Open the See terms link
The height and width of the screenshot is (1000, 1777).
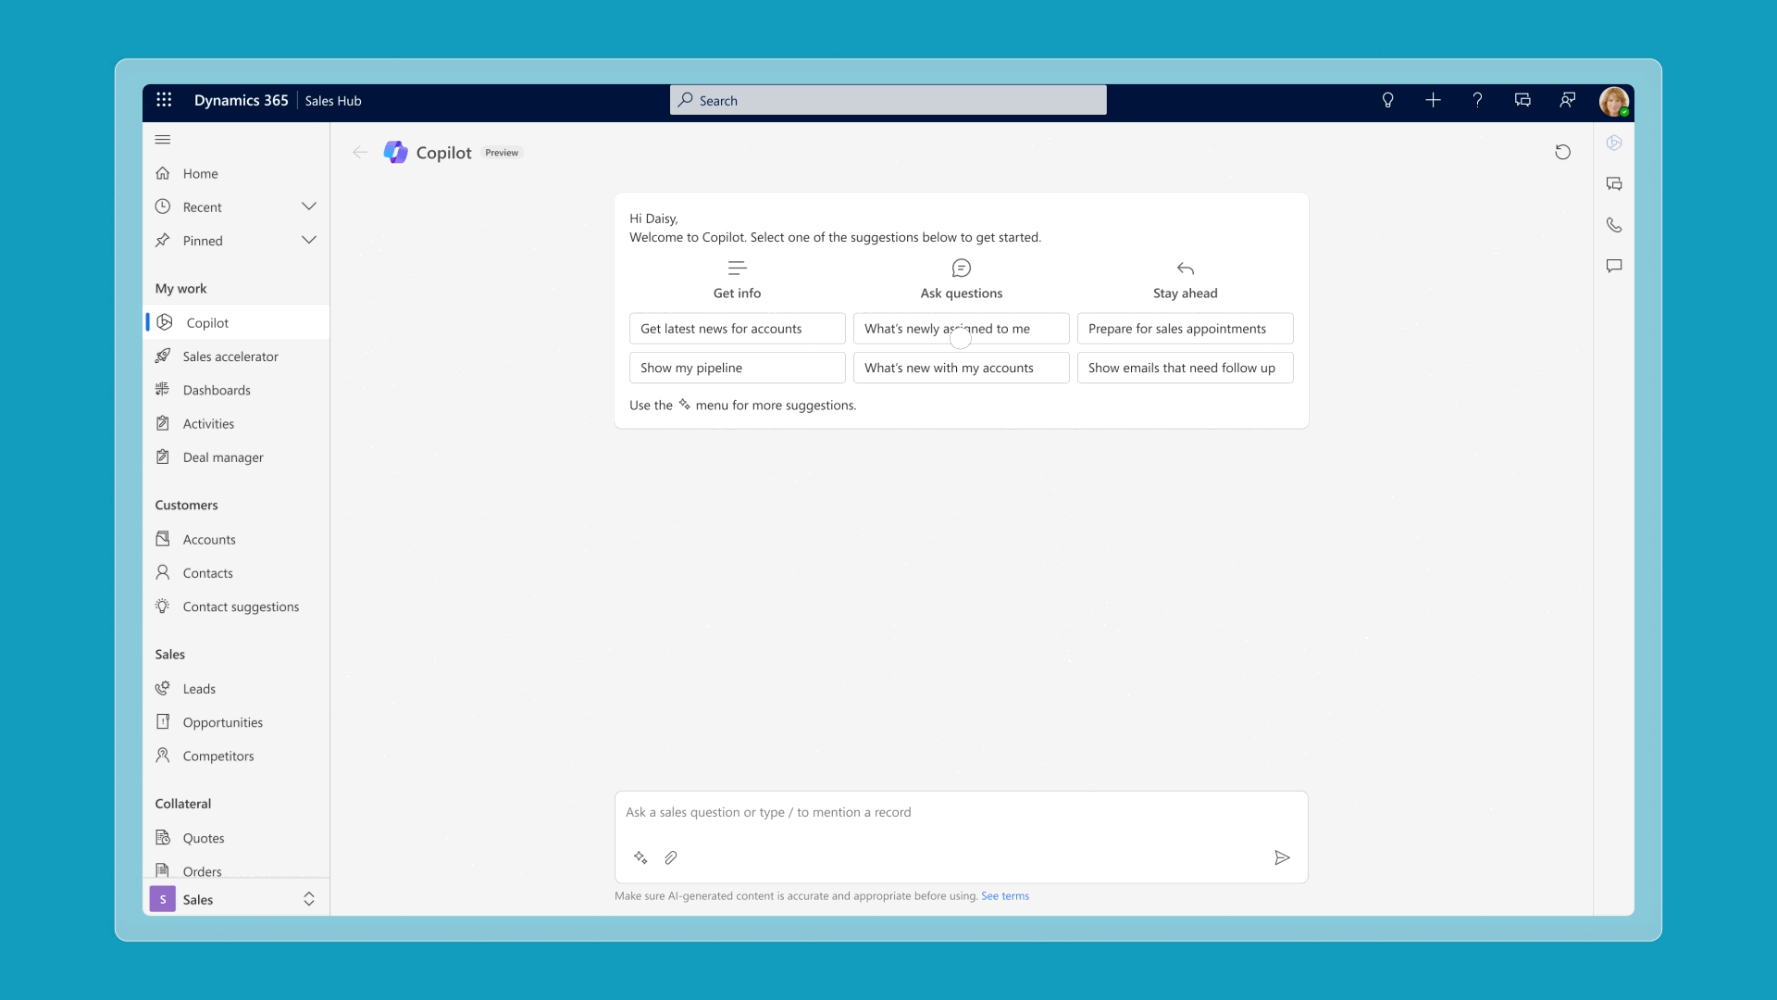coord(1005,895)
